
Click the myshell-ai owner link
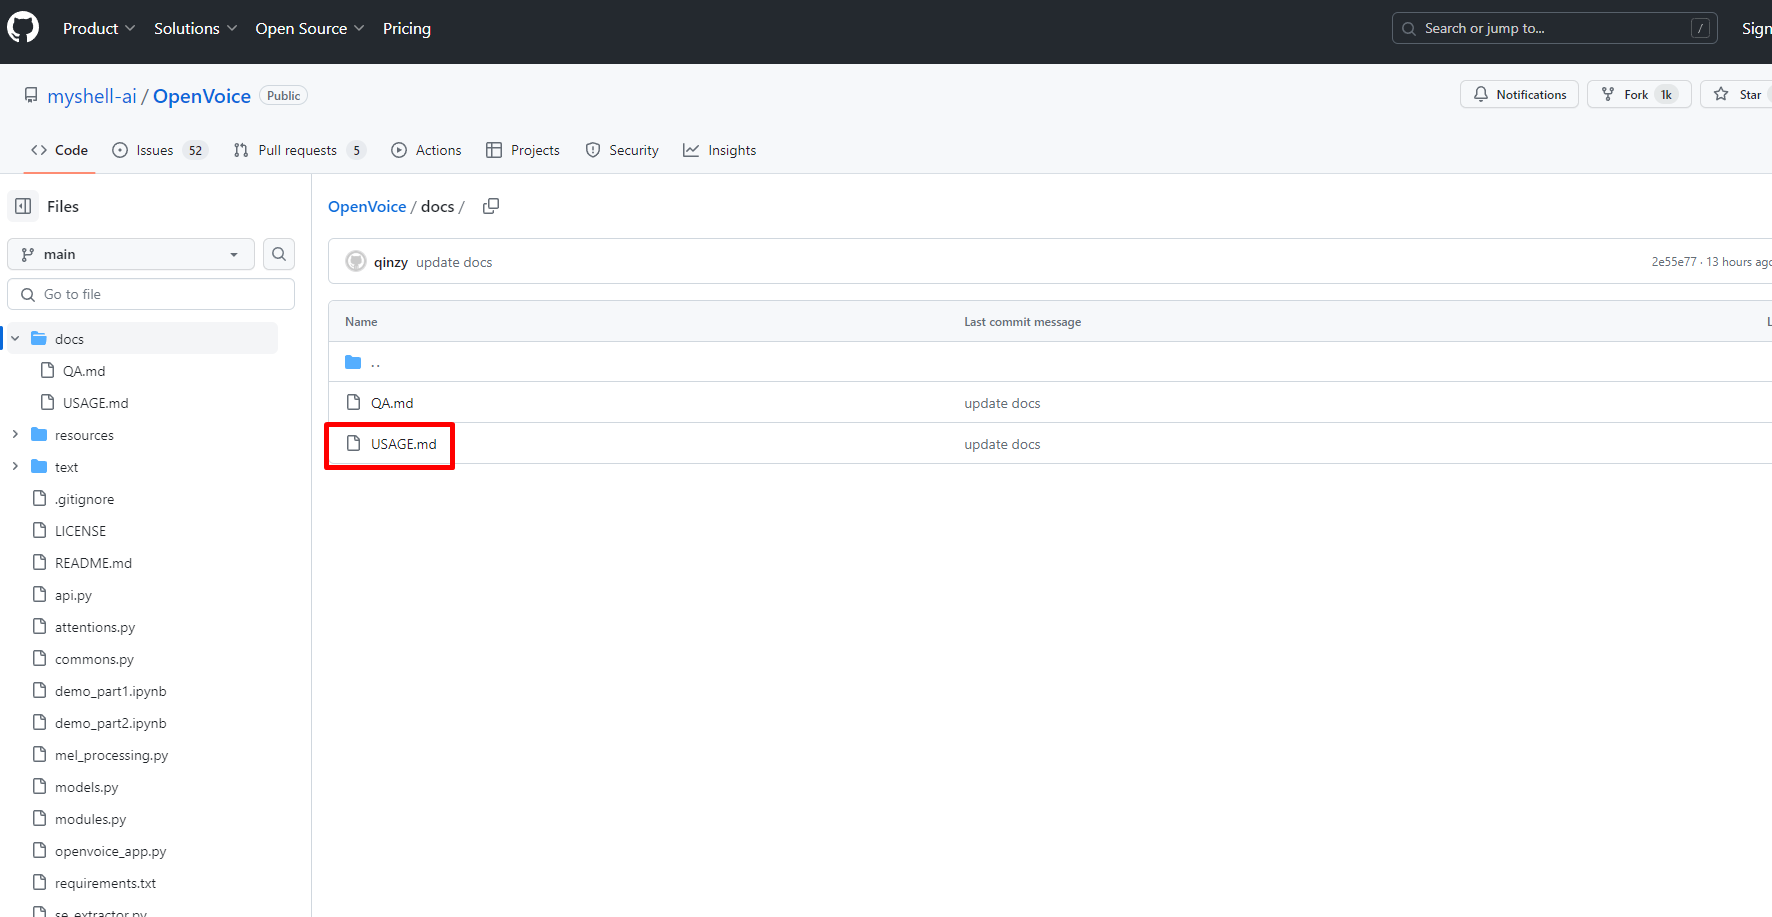pyautogui.click(x=92, y=96)
